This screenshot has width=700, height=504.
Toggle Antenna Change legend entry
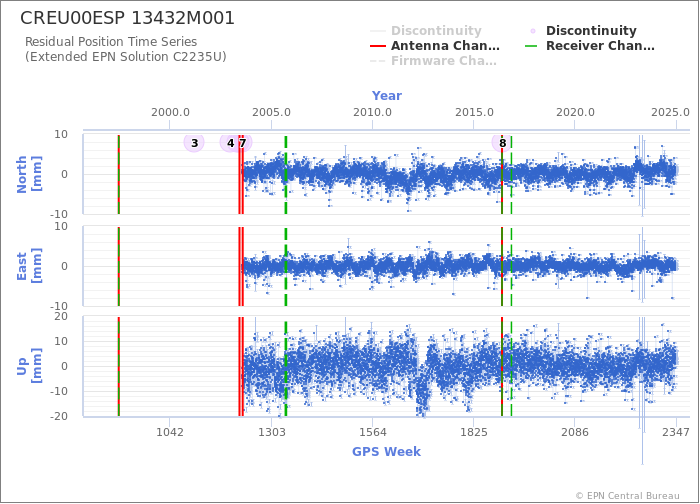point(435,46)
